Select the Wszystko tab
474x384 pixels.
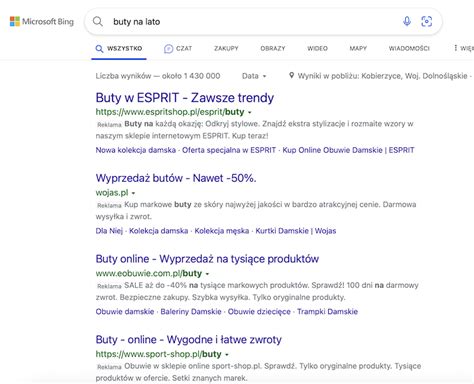(119, 49)
